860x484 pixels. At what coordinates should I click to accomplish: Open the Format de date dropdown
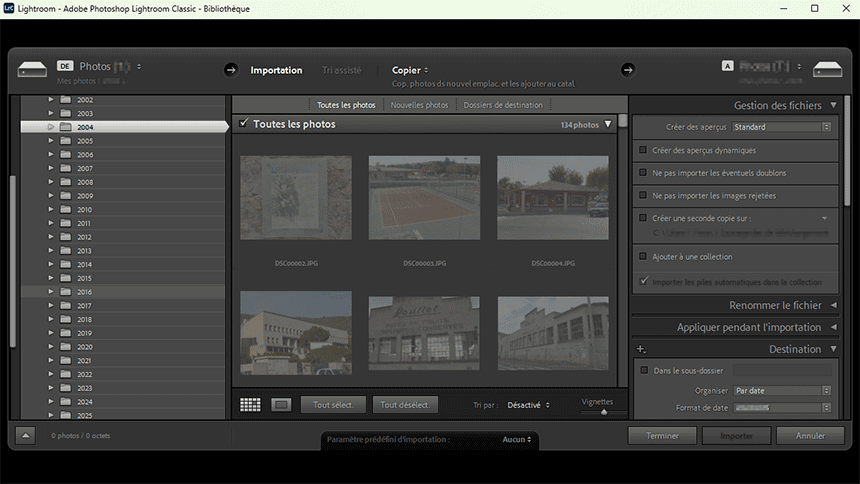(783, 408)
